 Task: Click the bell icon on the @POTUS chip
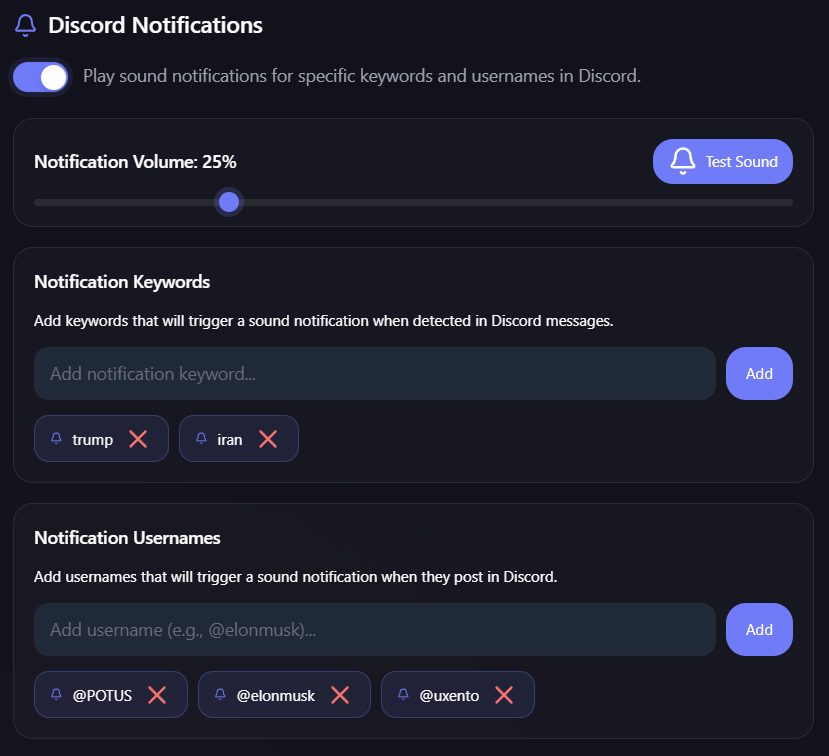click(x=56, y=695)
